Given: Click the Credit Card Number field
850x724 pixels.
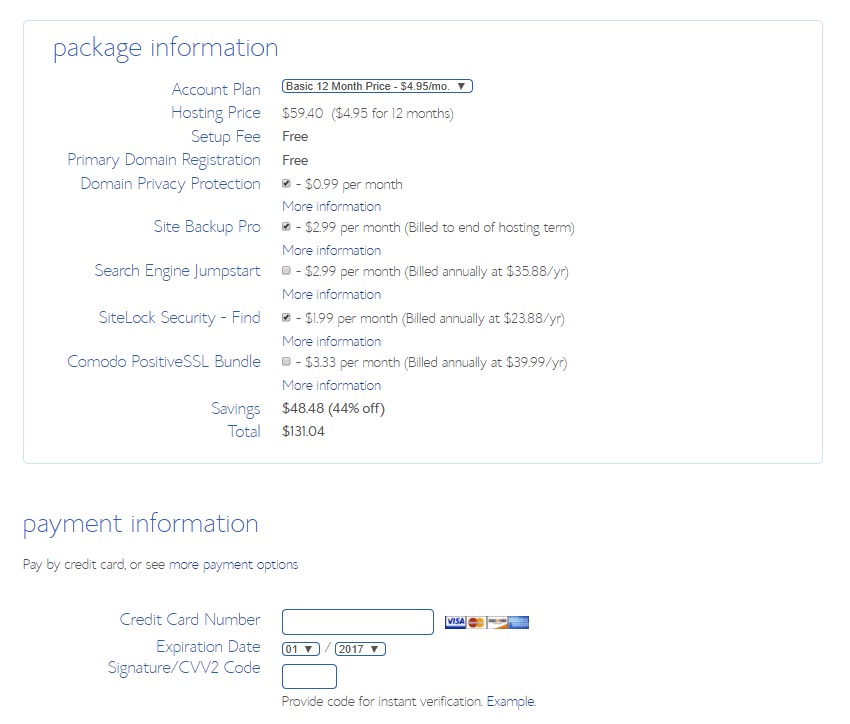Looking at the screenshot, I should point(357,621).
